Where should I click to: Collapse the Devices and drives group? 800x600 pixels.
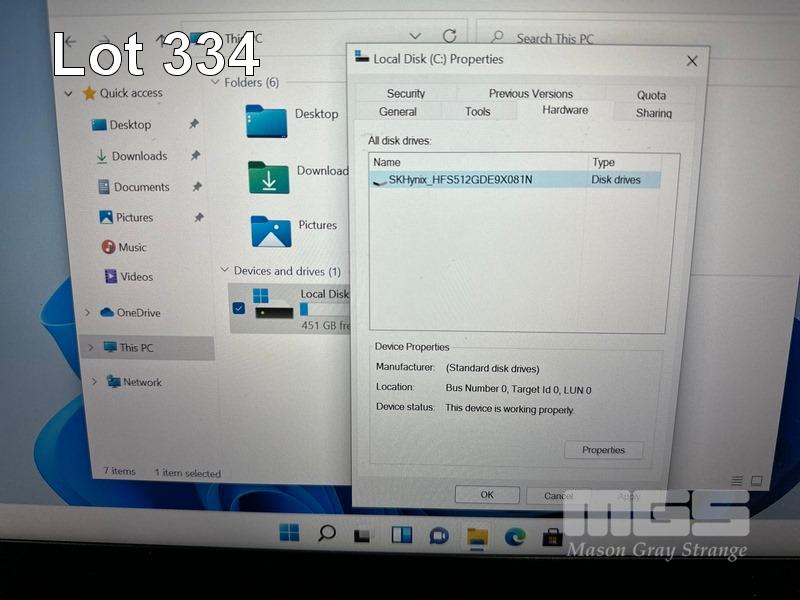click(x=223, y=271)
